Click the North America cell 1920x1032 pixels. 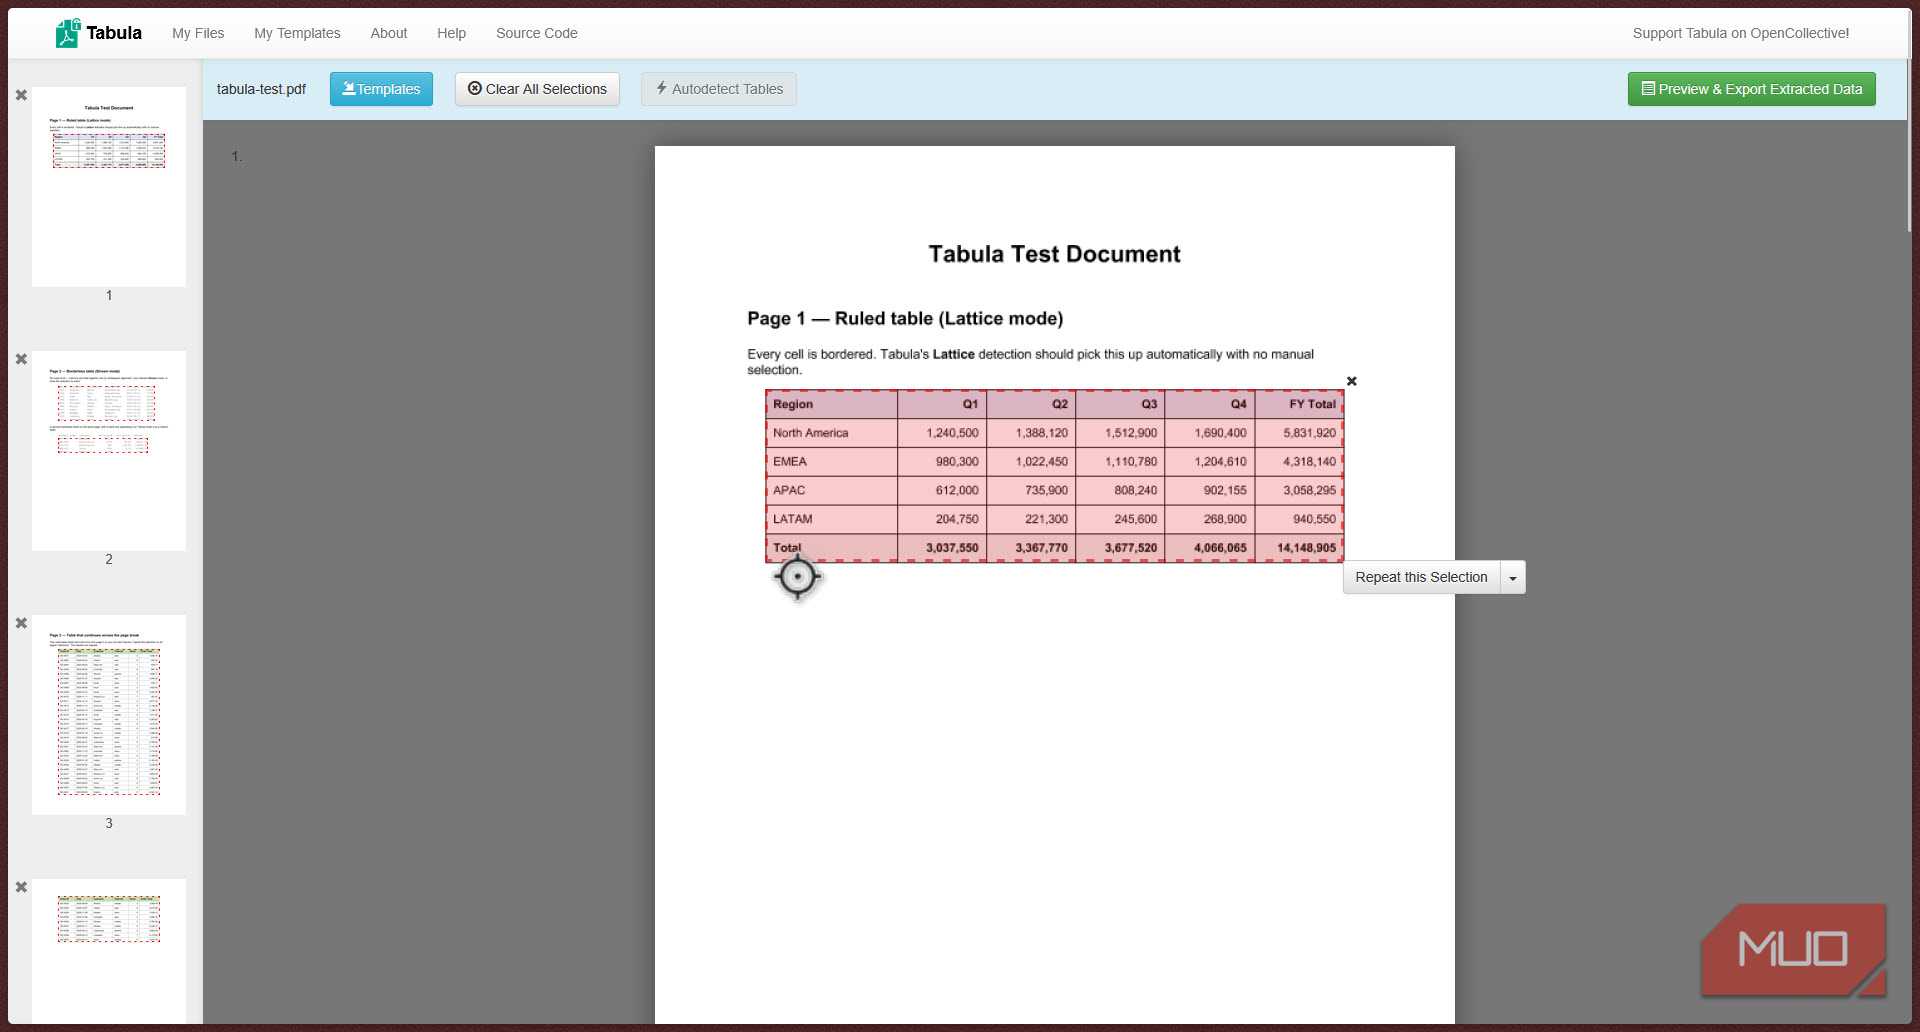[x=831, y=433]
